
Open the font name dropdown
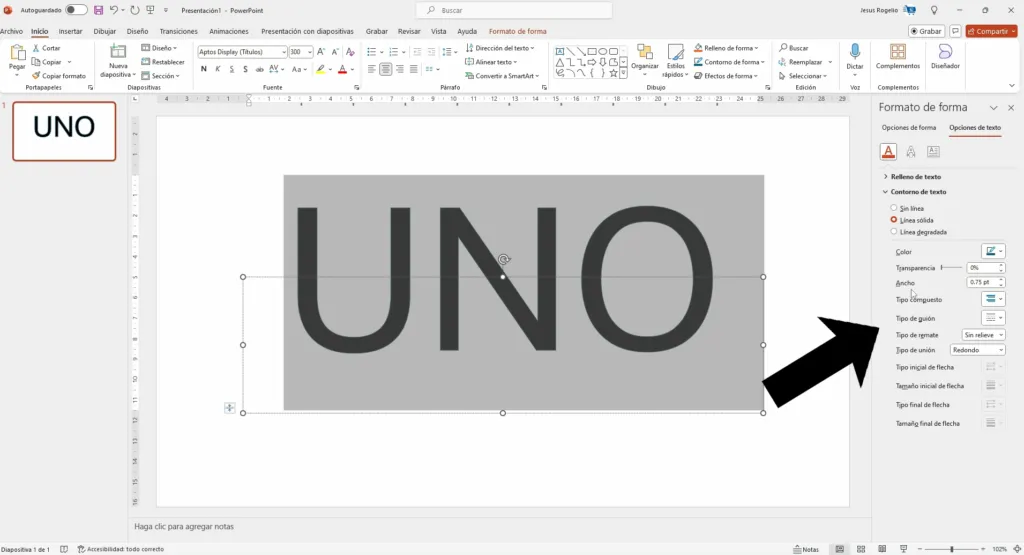point(283,52)
